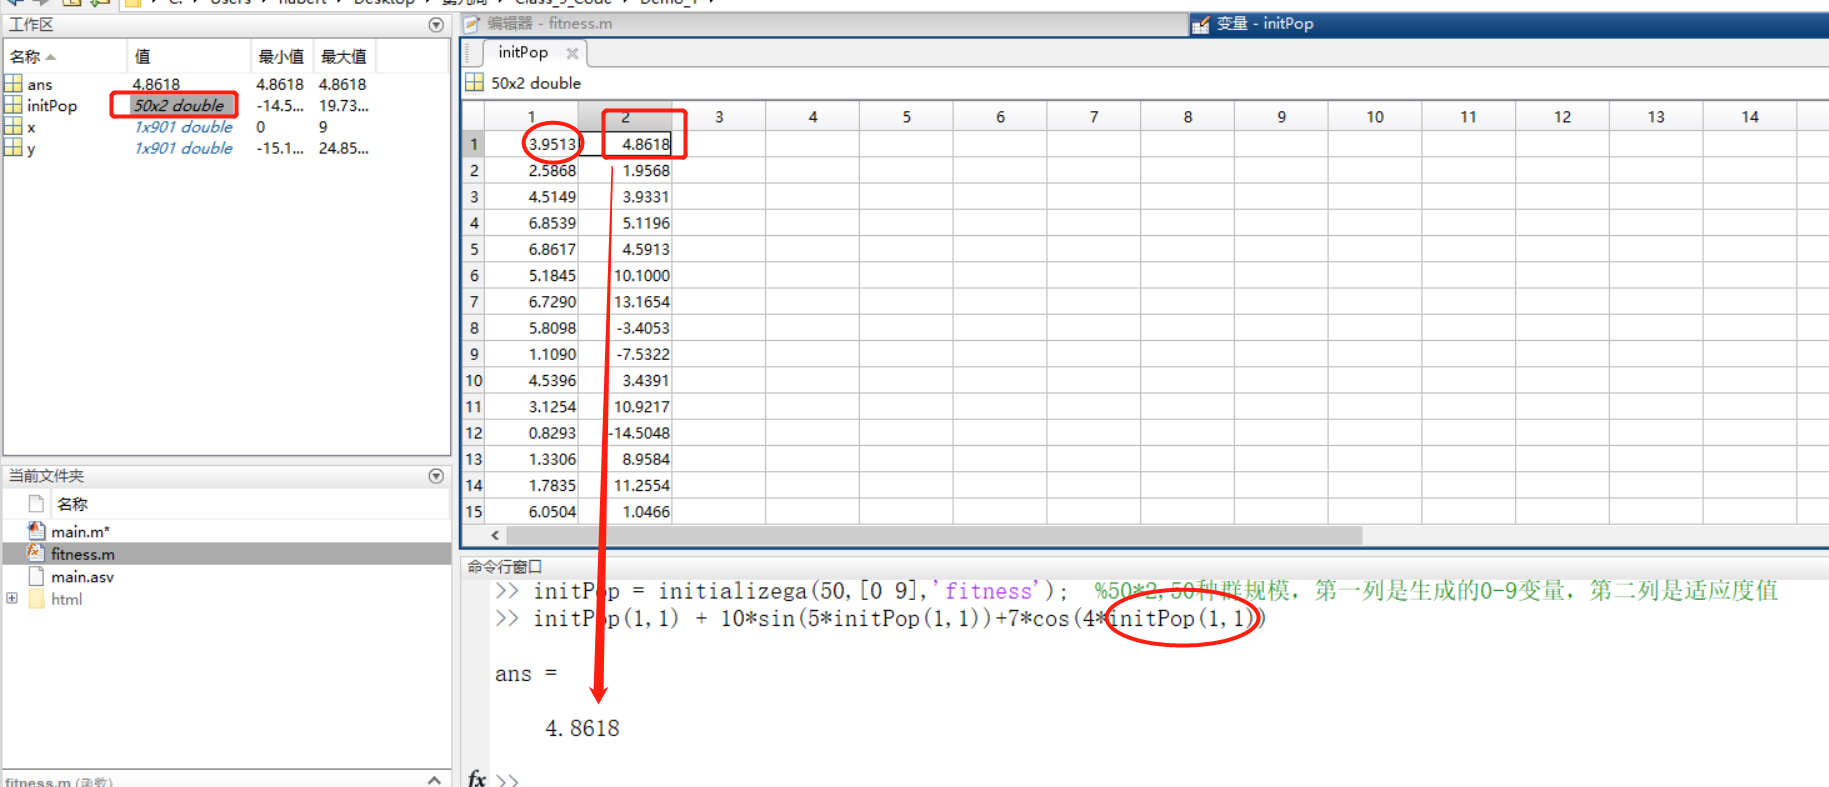Expand the fitness.m details panel chevron
This screenshot has height=787, width=1829.
click(x=434, y=780)
